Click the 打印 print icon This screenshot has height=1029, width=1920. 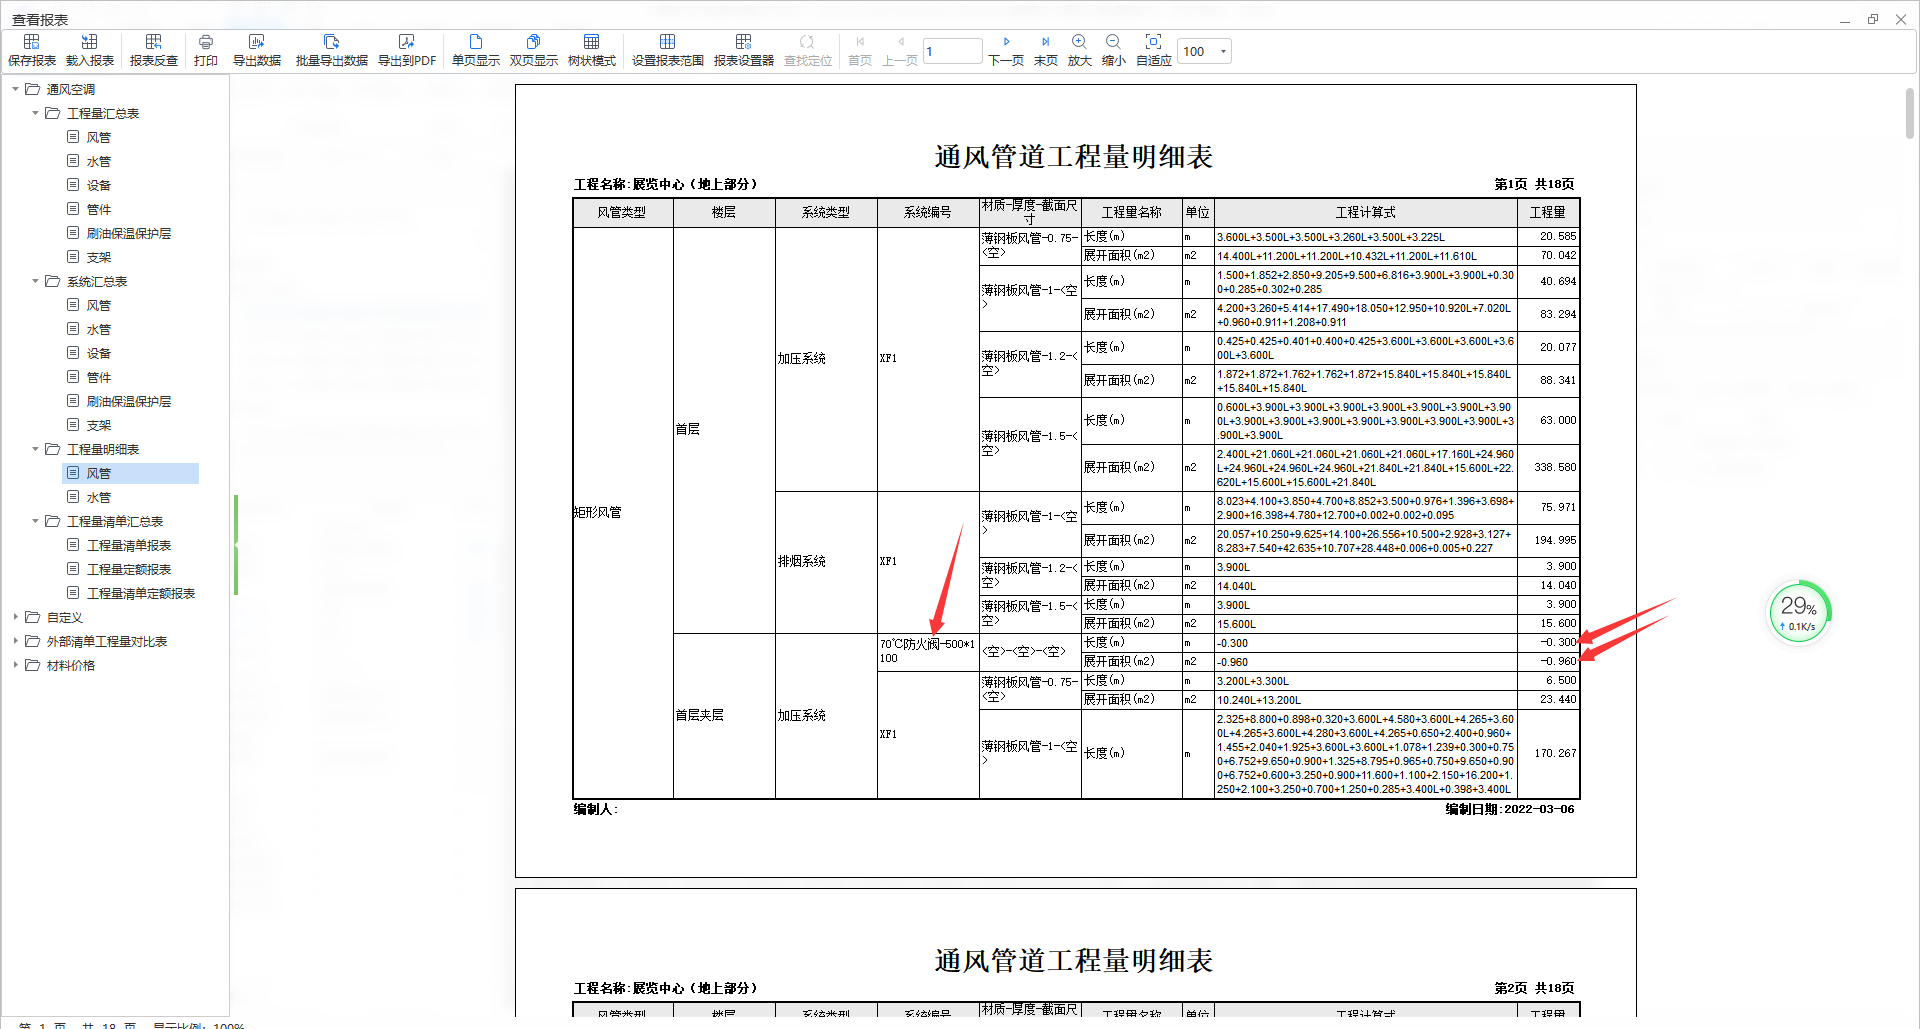[206, 42]
